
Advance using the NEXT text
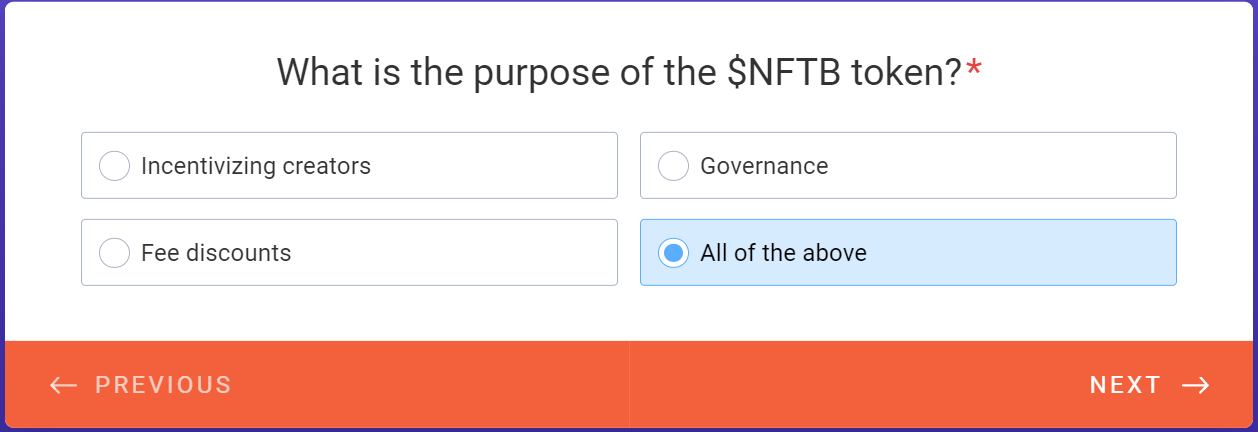point(1125,386)
